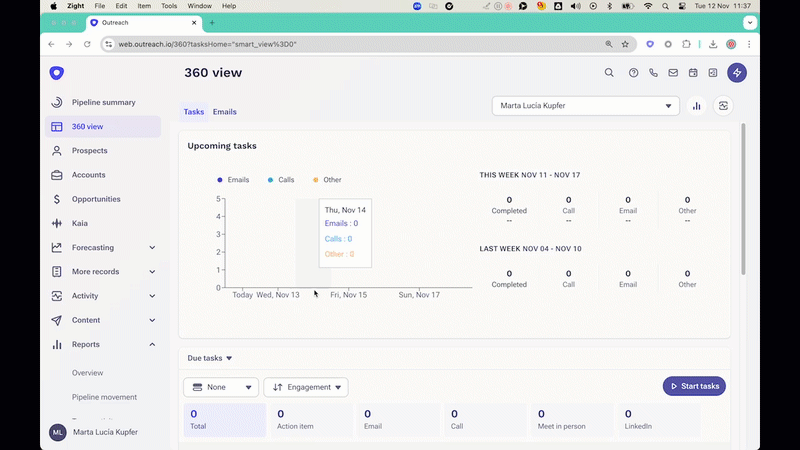Click the page vertical scrollbar
Screen dimensions: 800x450
(743, 200)
